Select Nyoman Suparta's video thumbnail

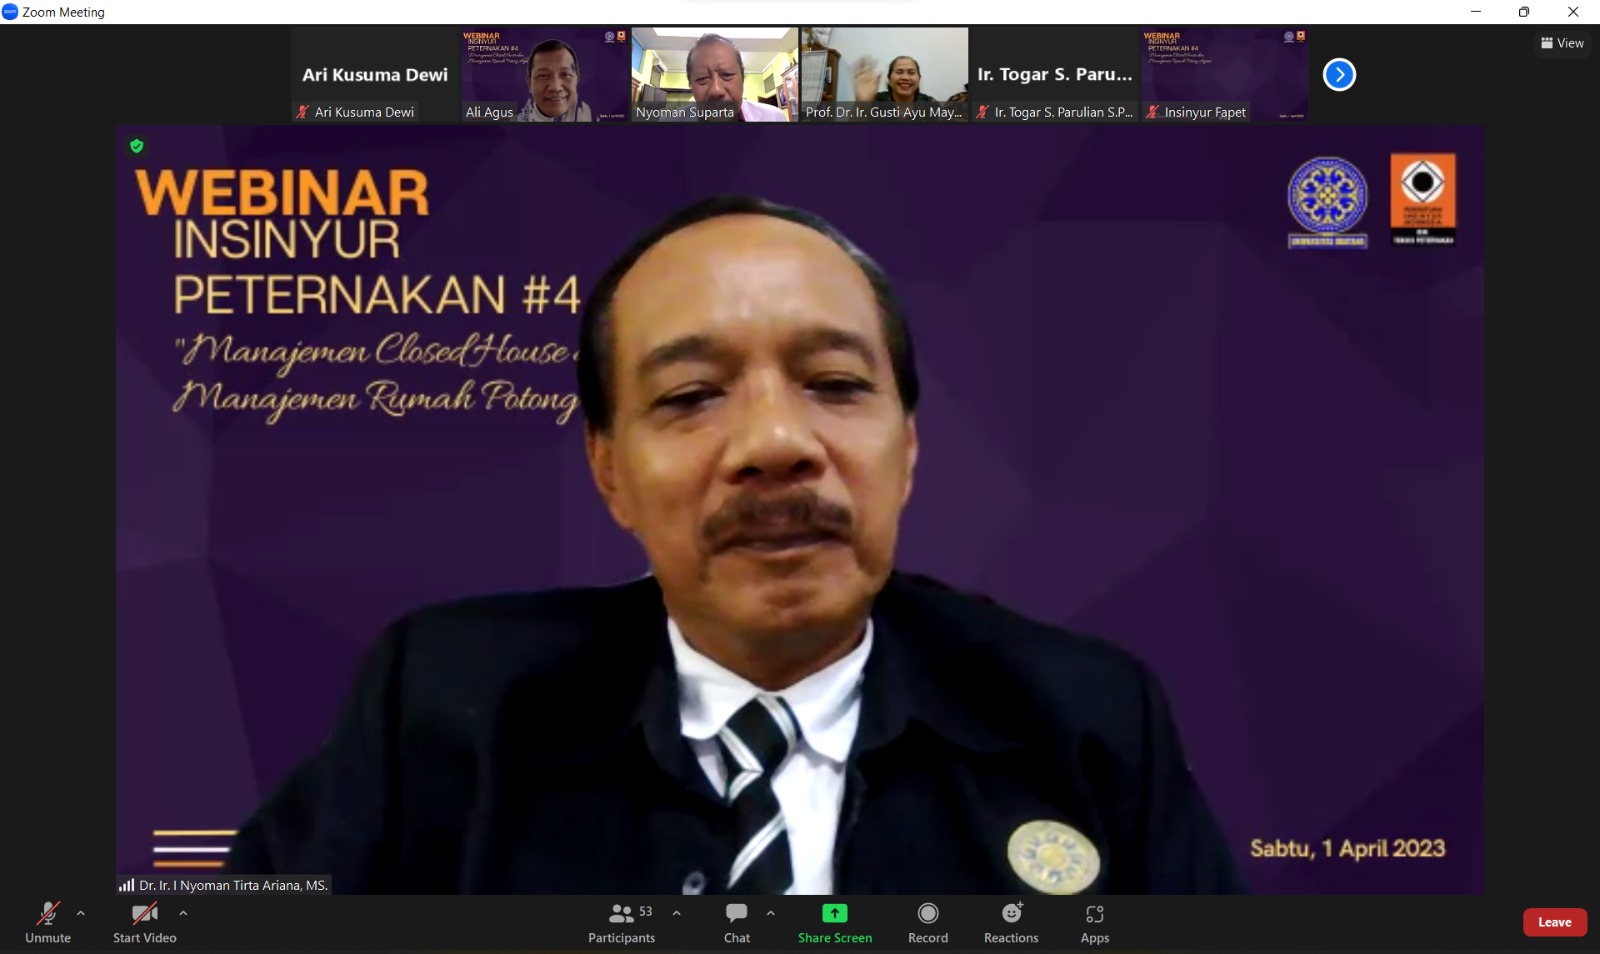(715, 75)
